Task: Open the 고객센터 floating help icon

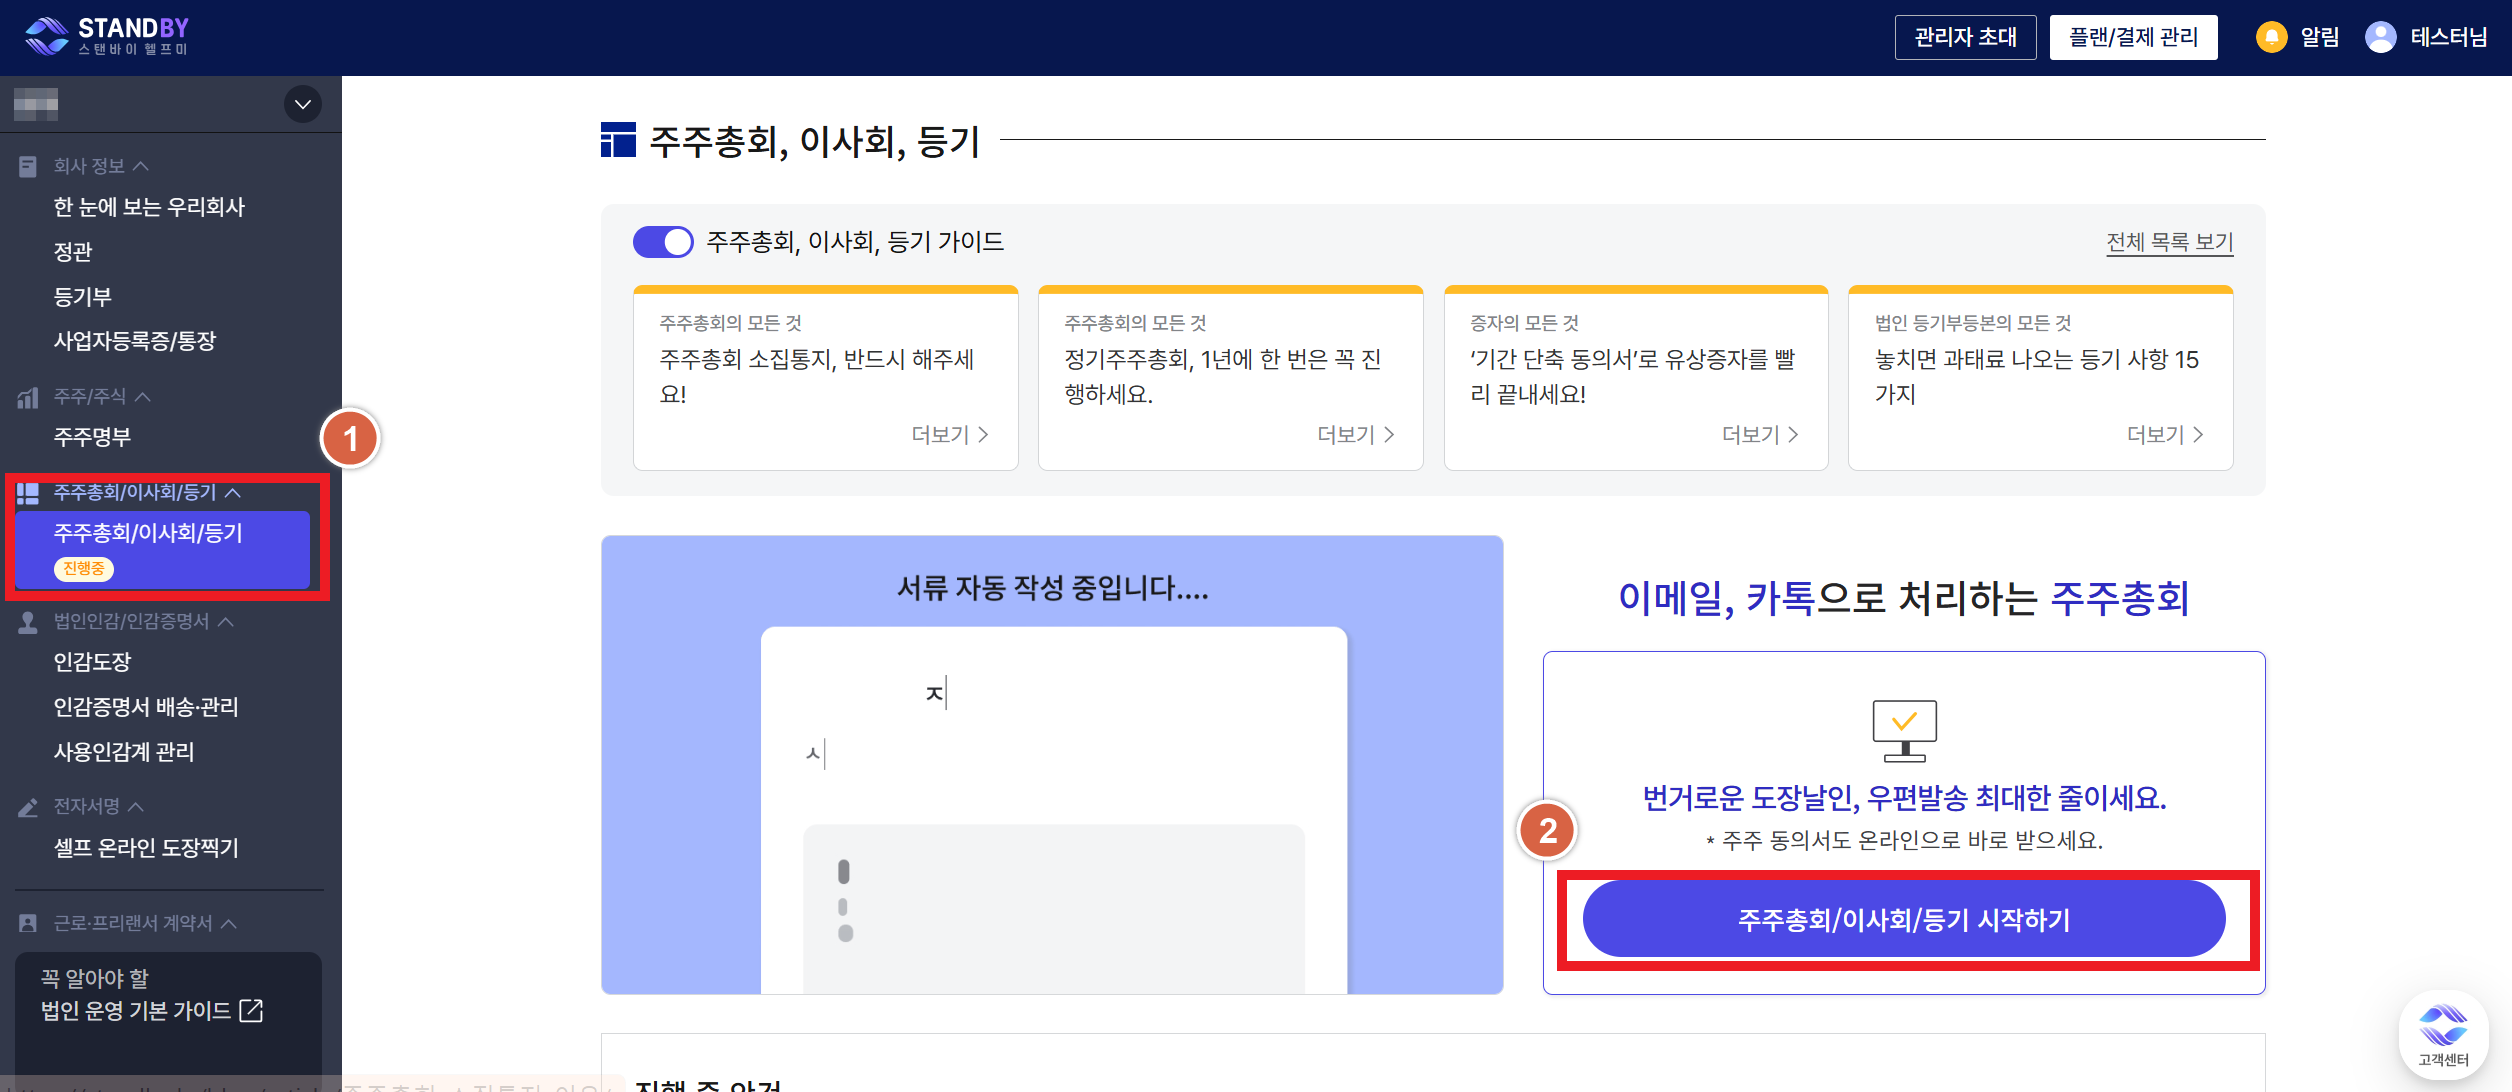Action: point(2443,1035)
